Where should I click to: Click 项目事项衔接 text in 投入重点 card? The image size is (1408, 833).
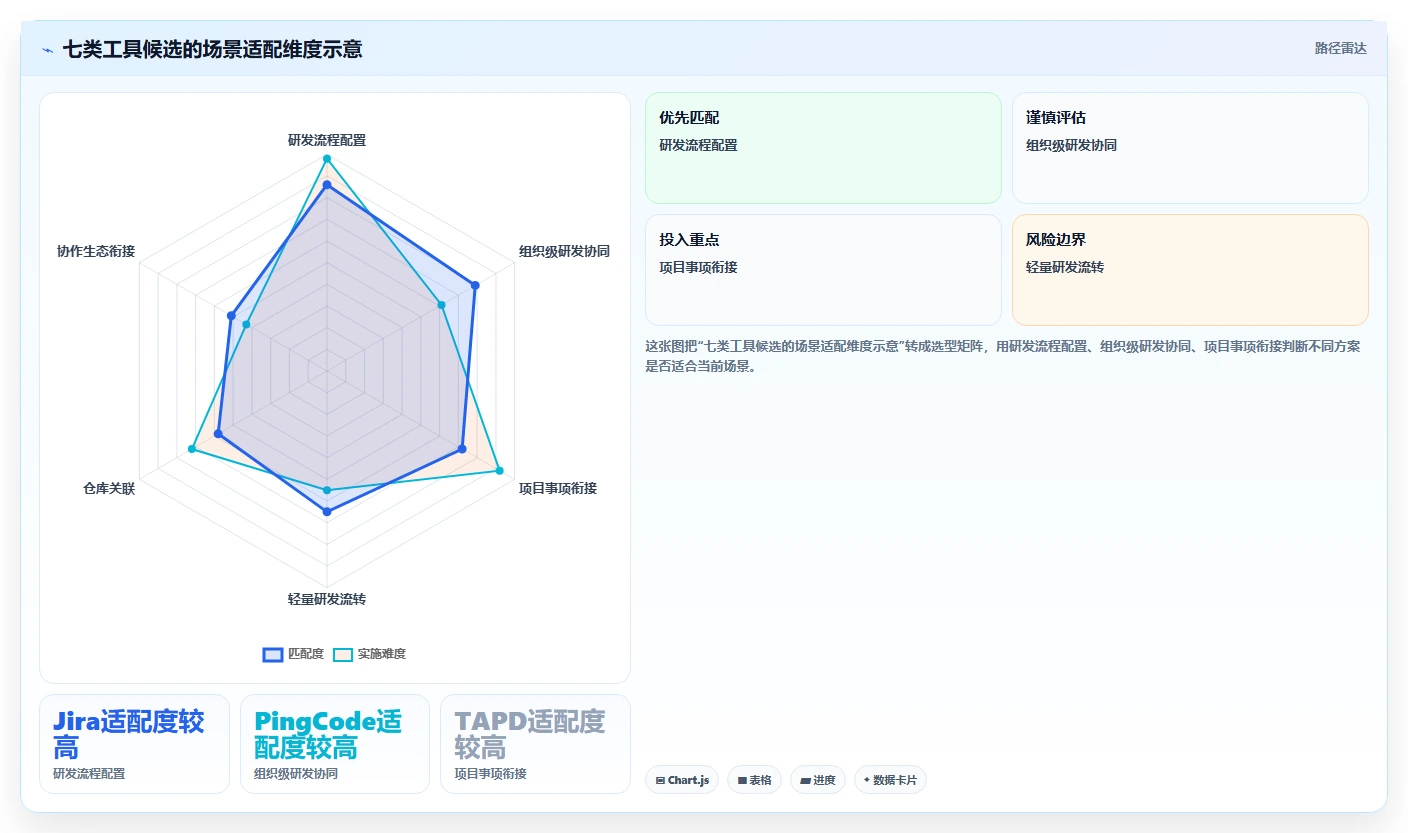pos(698,267)
